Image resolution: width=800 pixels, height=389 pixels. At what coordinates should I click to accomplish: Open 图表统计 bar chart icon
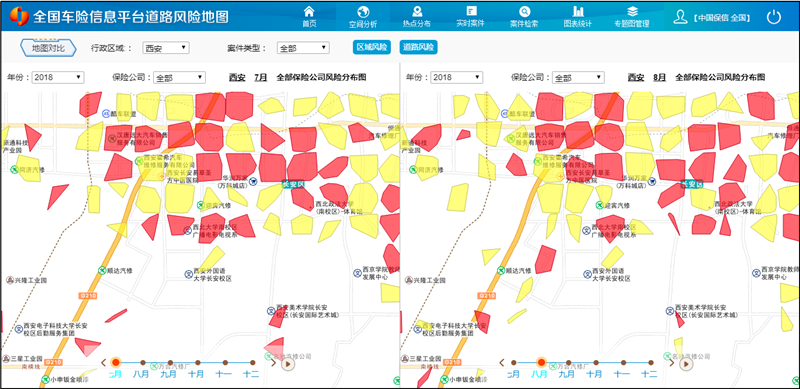pyautogui.click(x=578, y=11)
